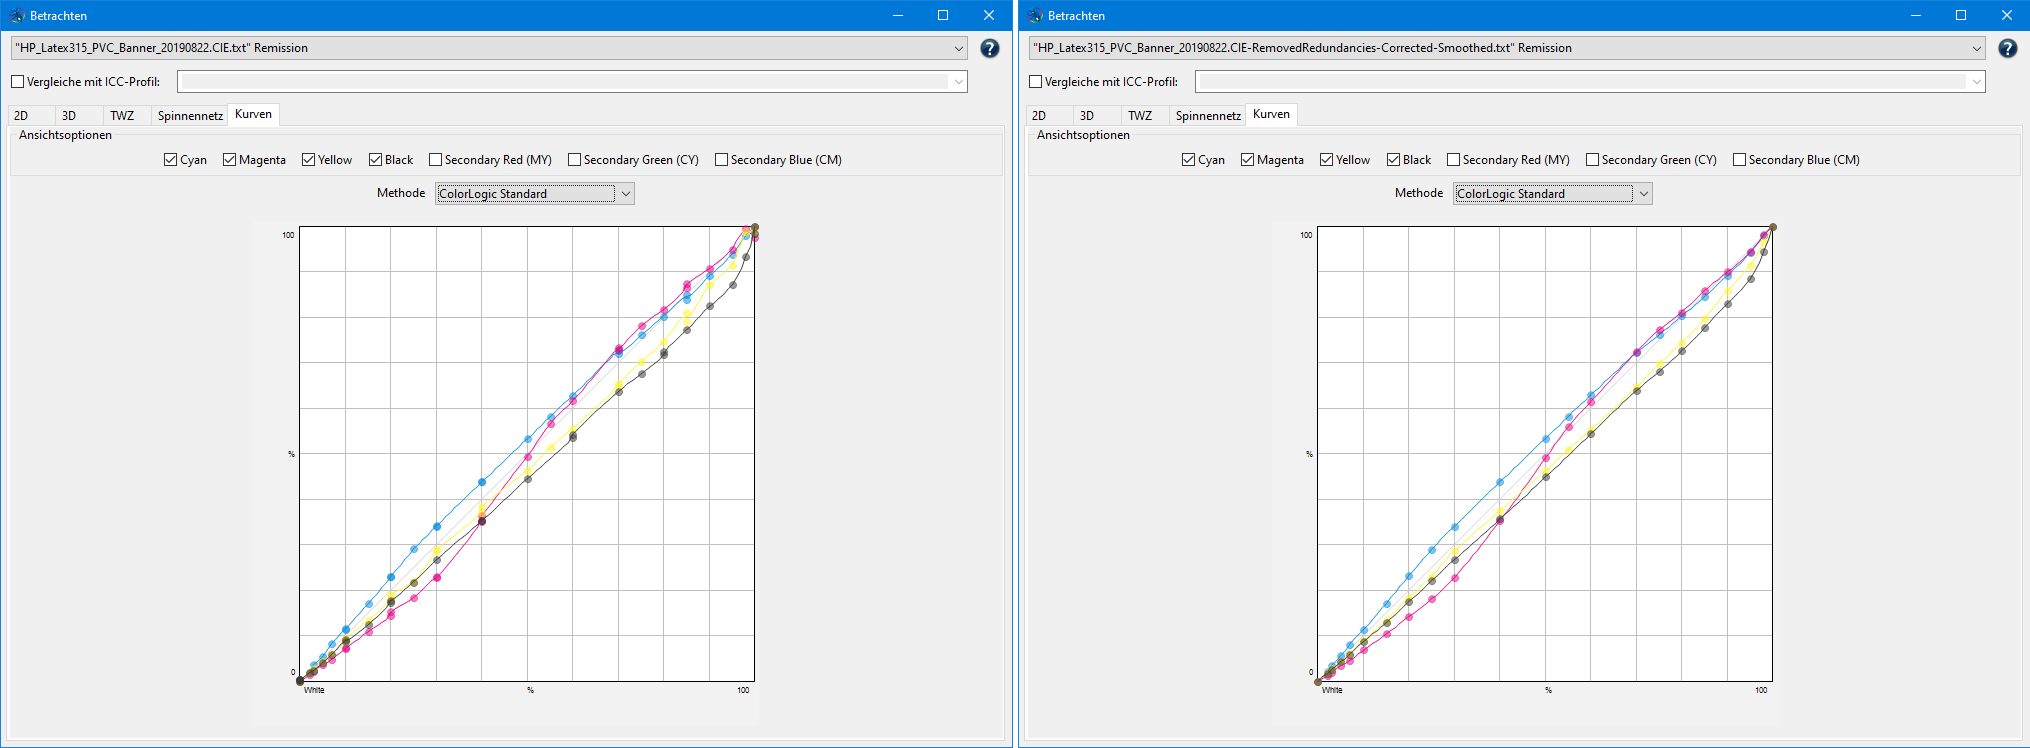Enable Secondary Blue (CM) in right window

(x=1740, y=160)
